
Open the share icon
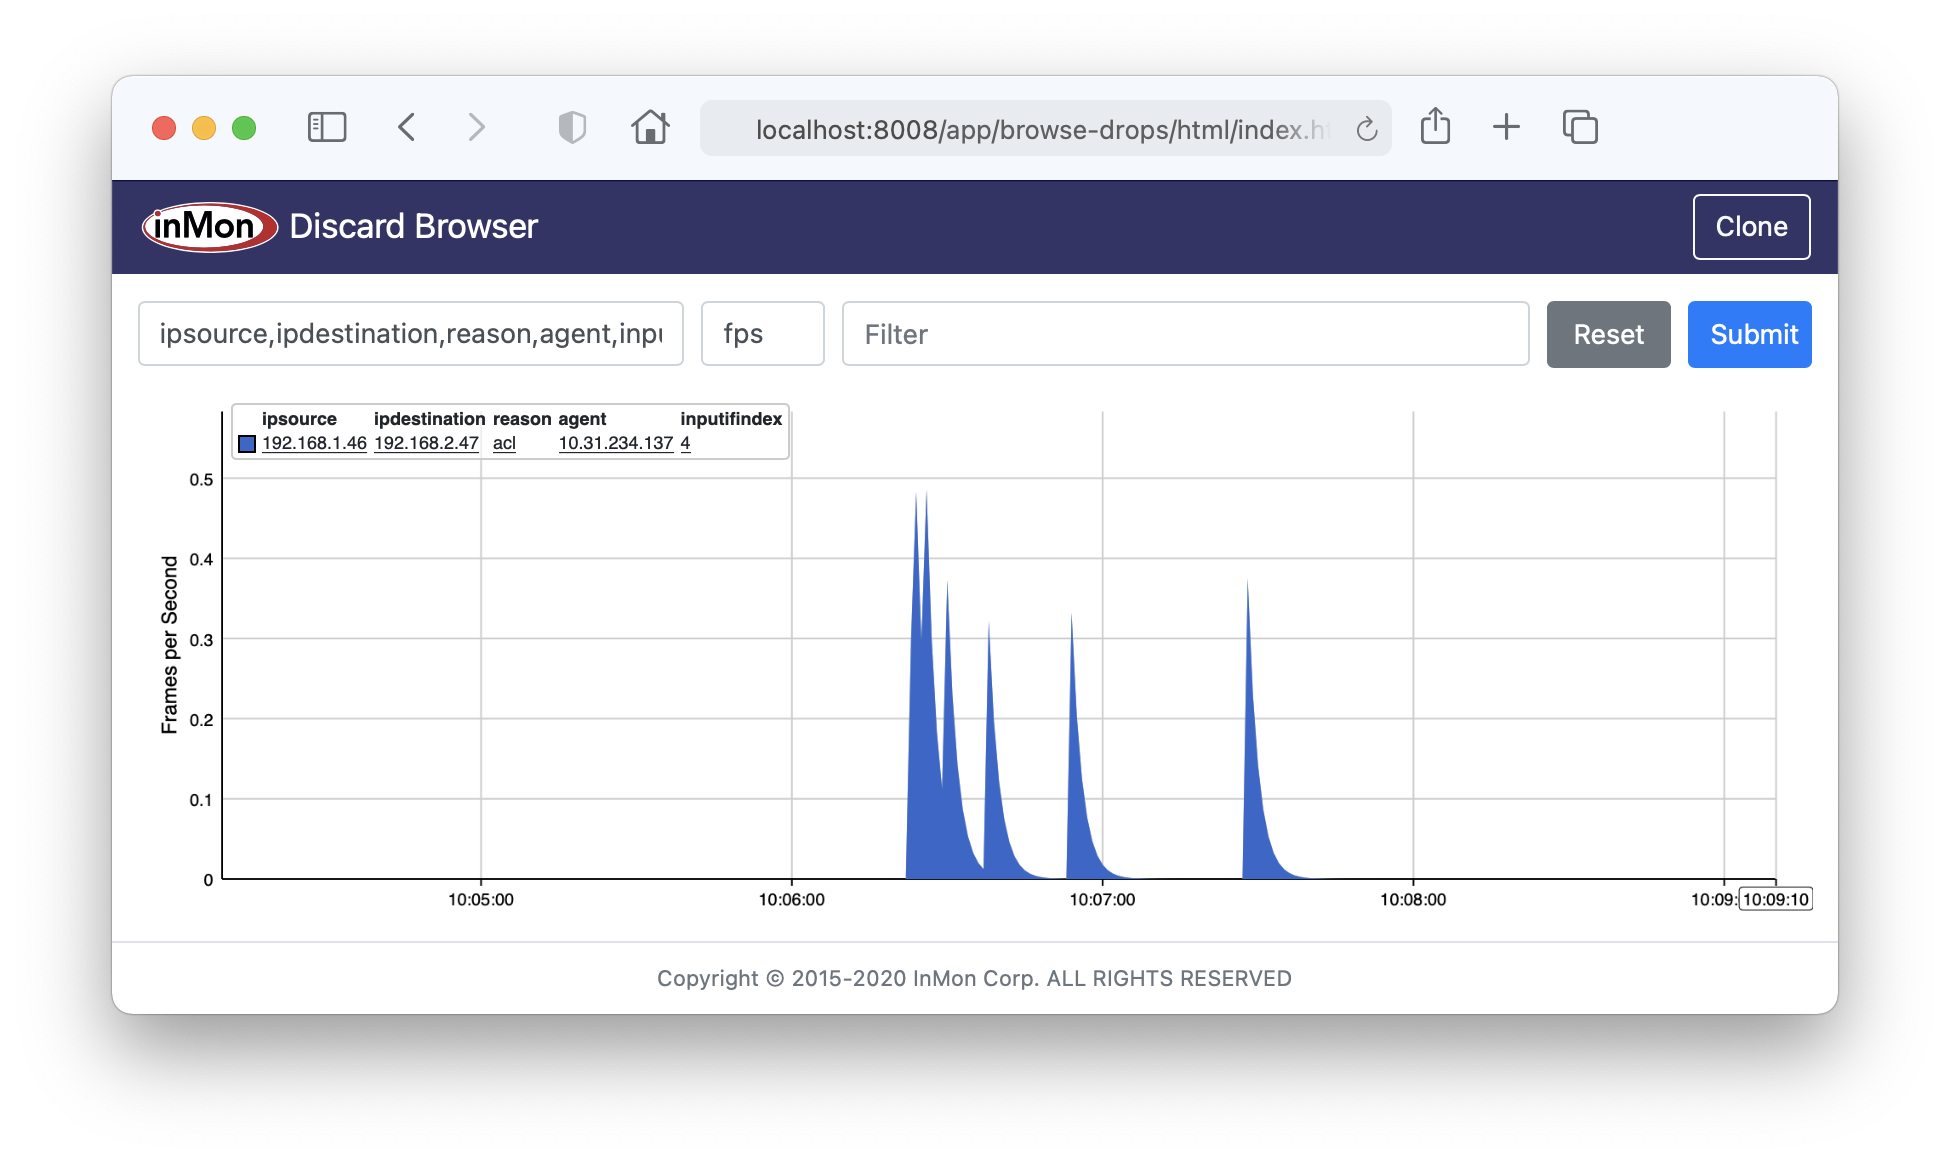tap(1435, 127)
